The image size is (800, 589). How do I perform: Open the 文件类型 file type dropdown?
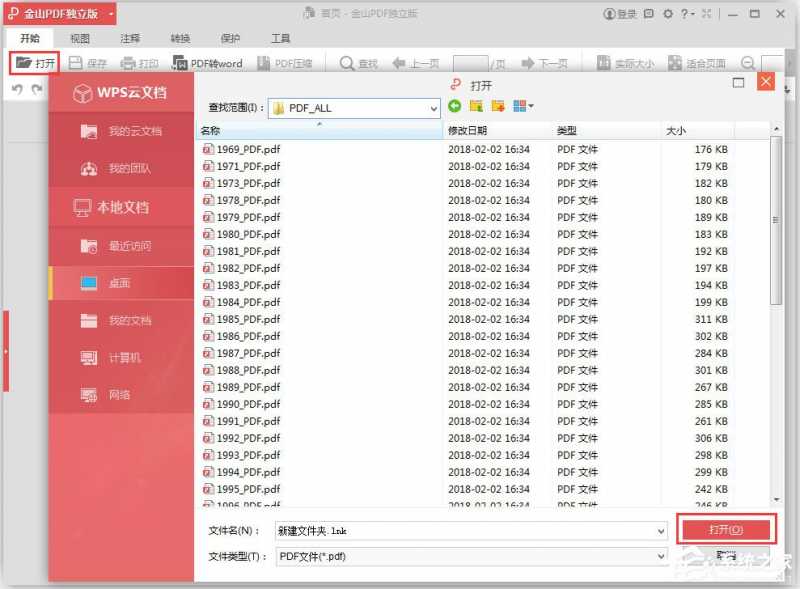(x=661, y=555)
